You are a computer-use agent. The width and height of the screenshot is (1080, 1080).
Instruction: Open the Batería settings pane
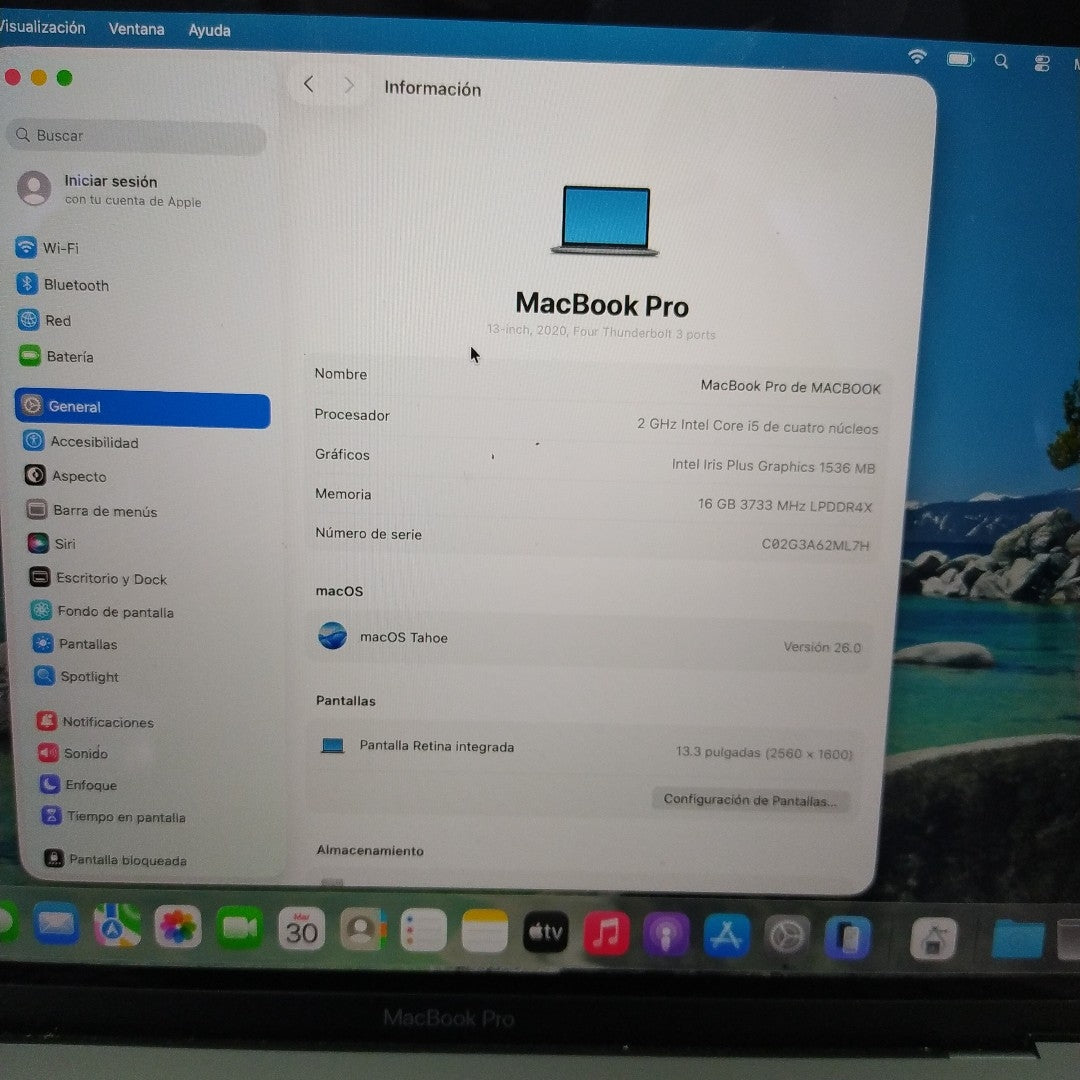coord(69,357)
